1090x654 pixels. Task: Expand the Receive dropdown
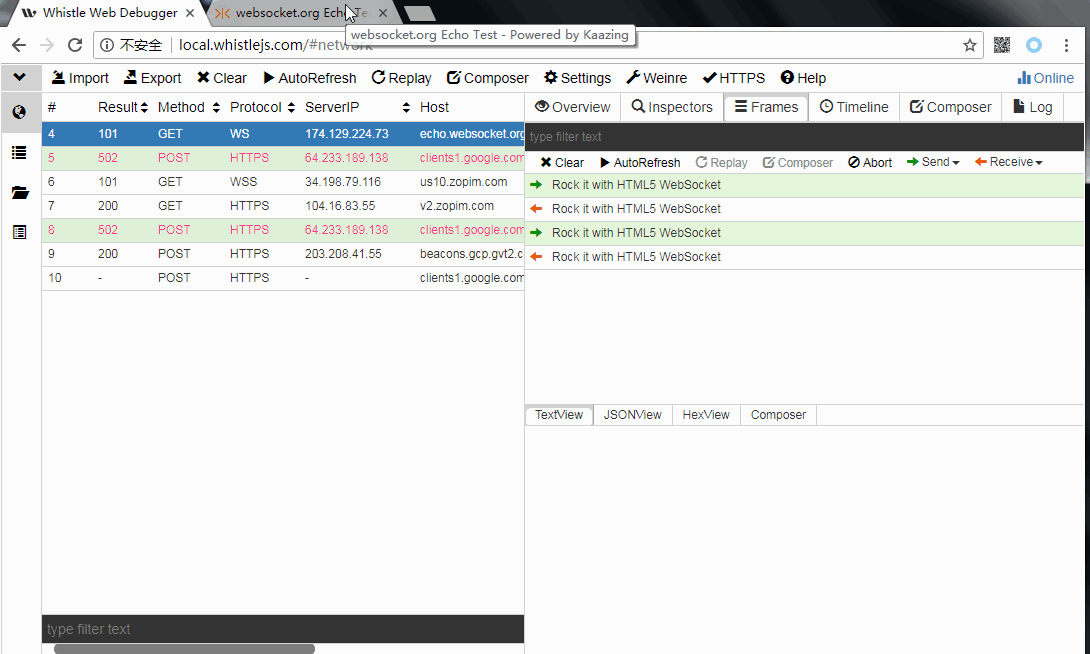tap(1009, 162)
